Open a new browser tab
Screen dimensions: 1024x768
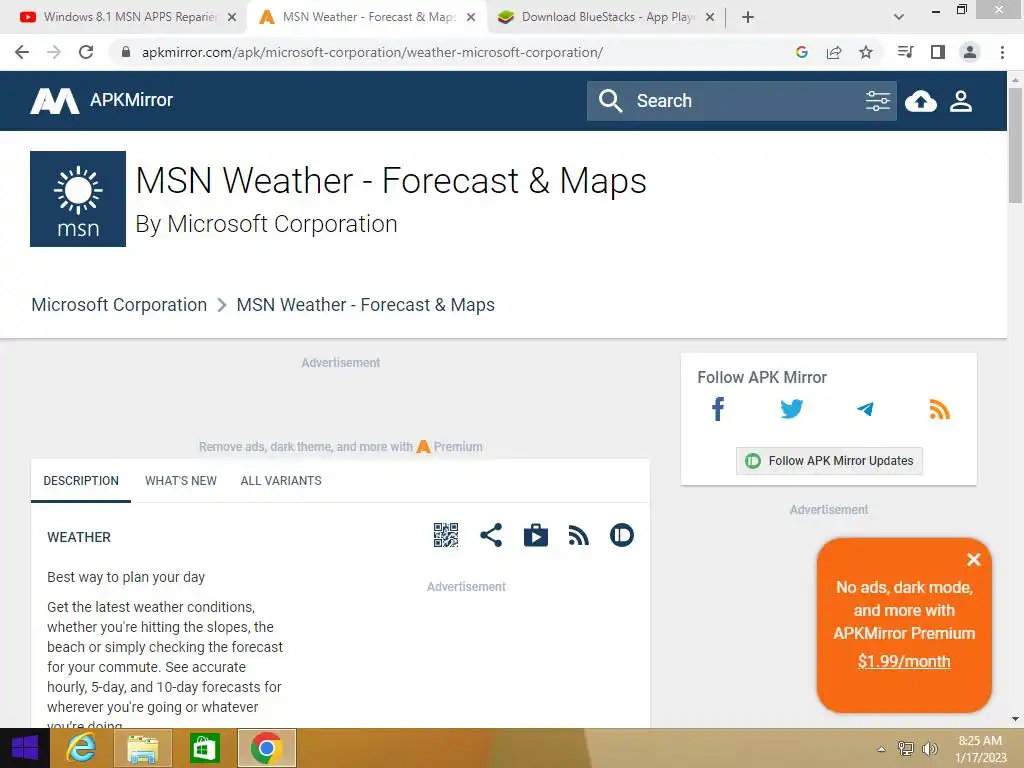pyautogui.click(x=748, y=17)
